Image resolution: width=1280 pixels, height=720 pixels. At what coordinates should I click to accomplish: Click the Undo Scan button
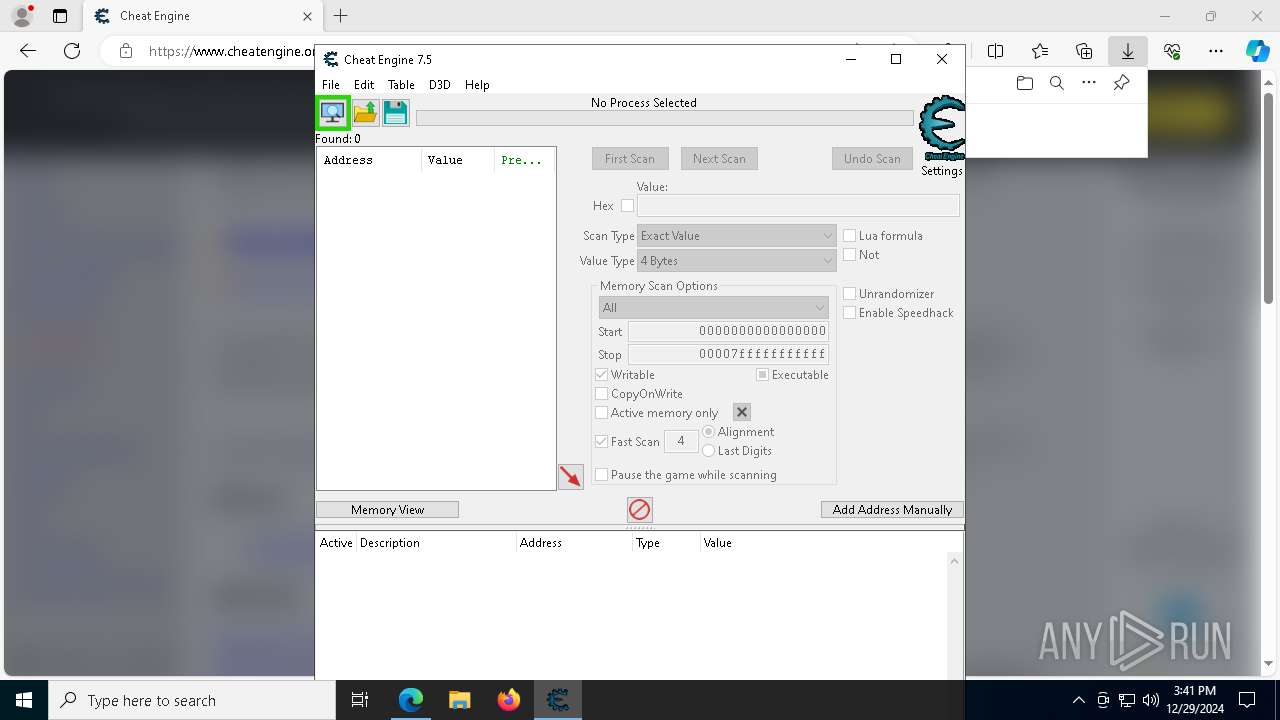(x=872, y=159)
